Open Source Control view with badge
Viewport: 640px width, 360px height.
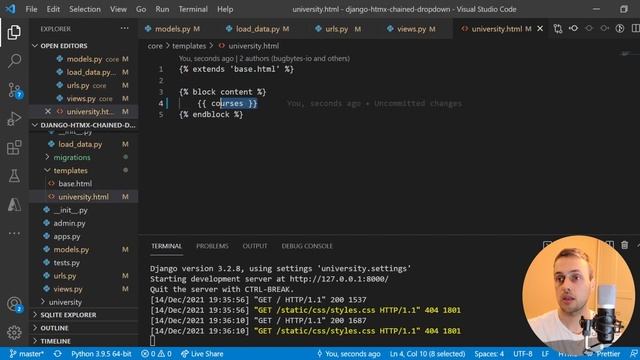(15, 90)
